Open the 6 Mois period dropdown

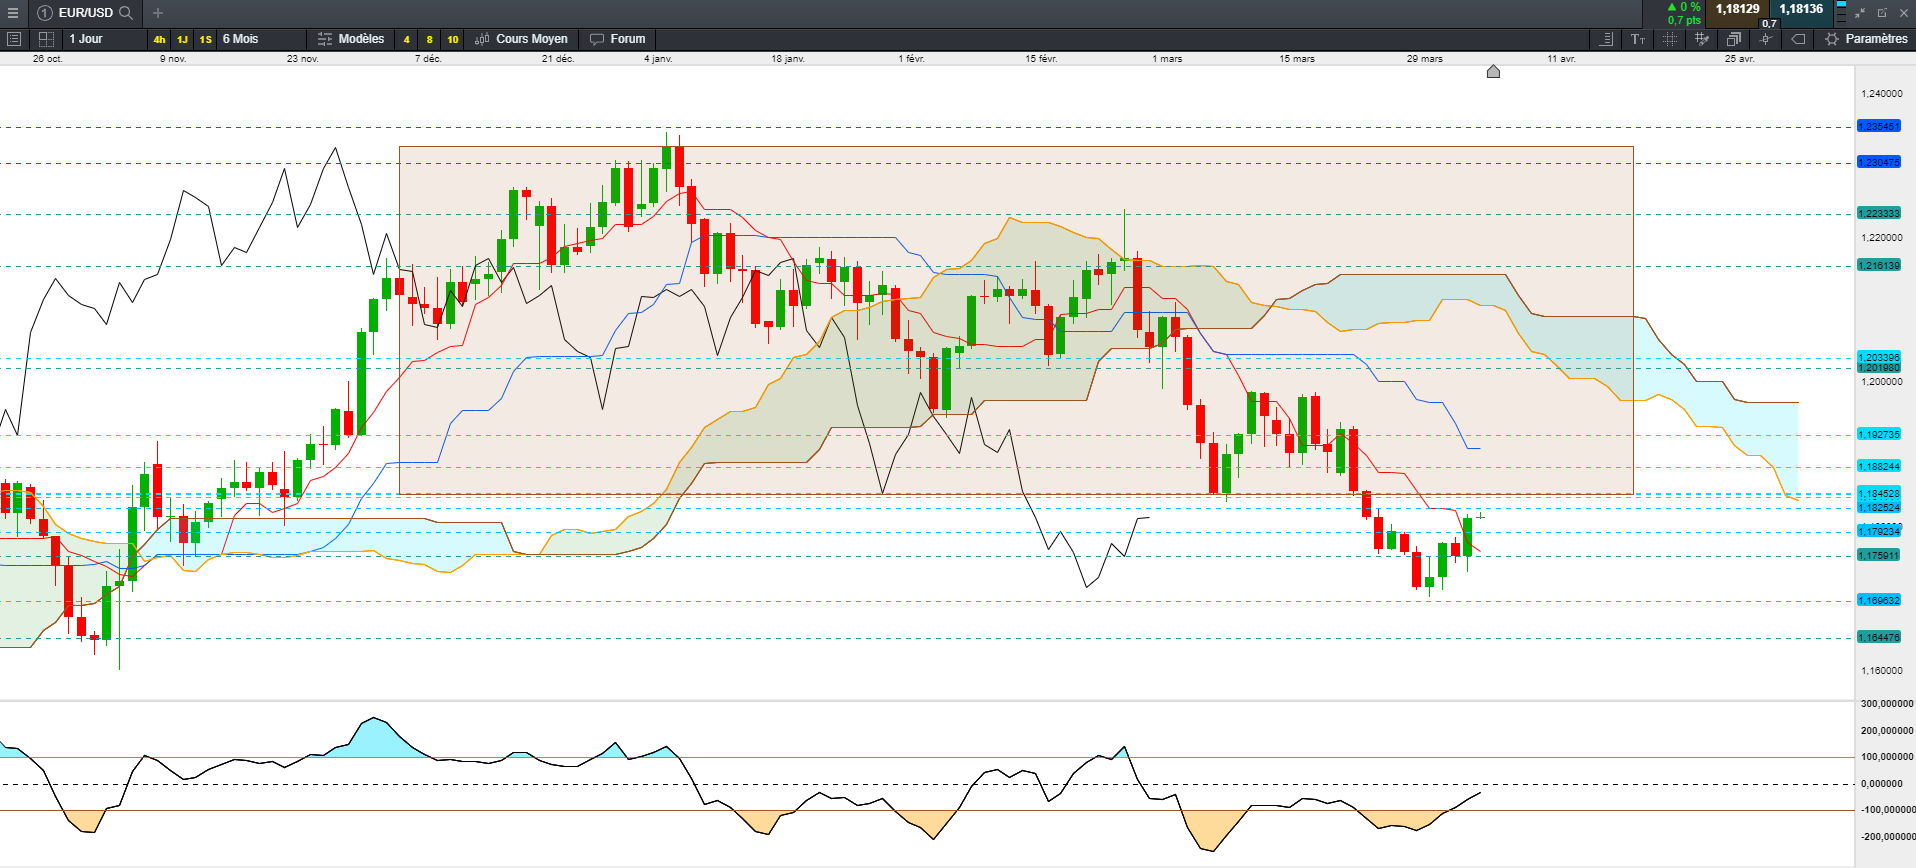[x=262, y=39]
